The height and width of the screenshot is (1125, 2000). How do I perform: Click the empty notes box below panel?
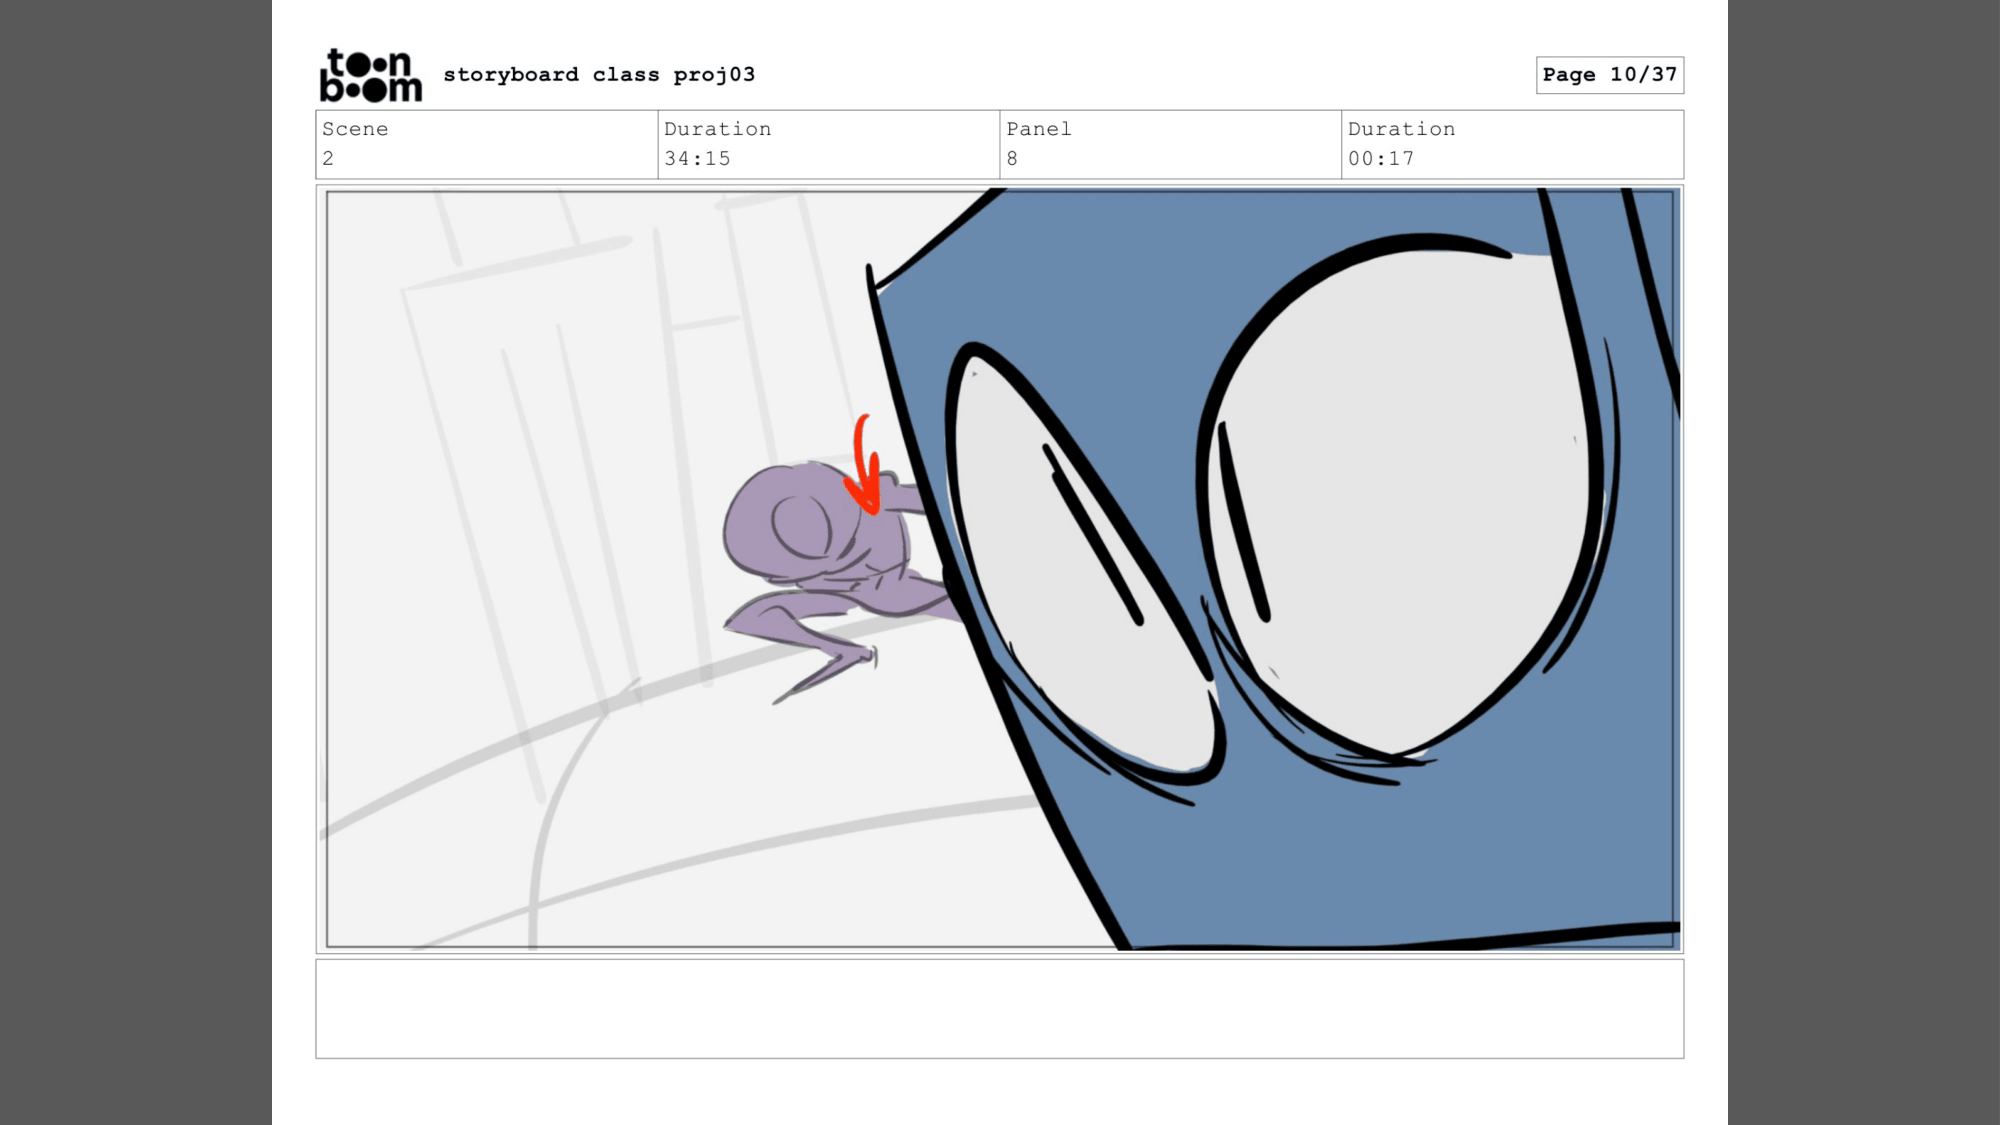point(999,1008)
